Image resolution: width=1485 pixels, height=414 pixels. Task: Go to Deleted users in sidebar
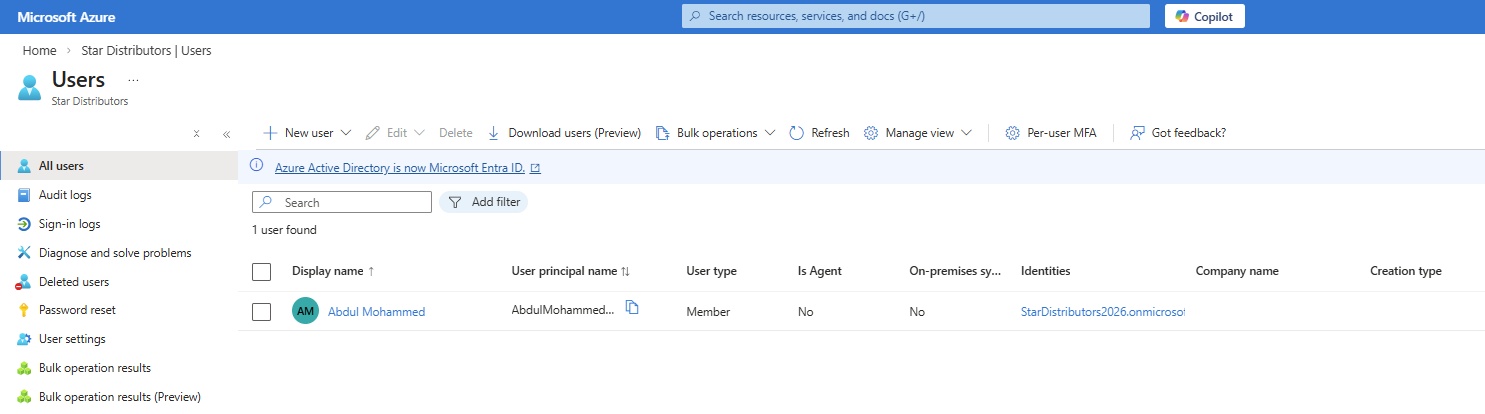tap(73, 282)
